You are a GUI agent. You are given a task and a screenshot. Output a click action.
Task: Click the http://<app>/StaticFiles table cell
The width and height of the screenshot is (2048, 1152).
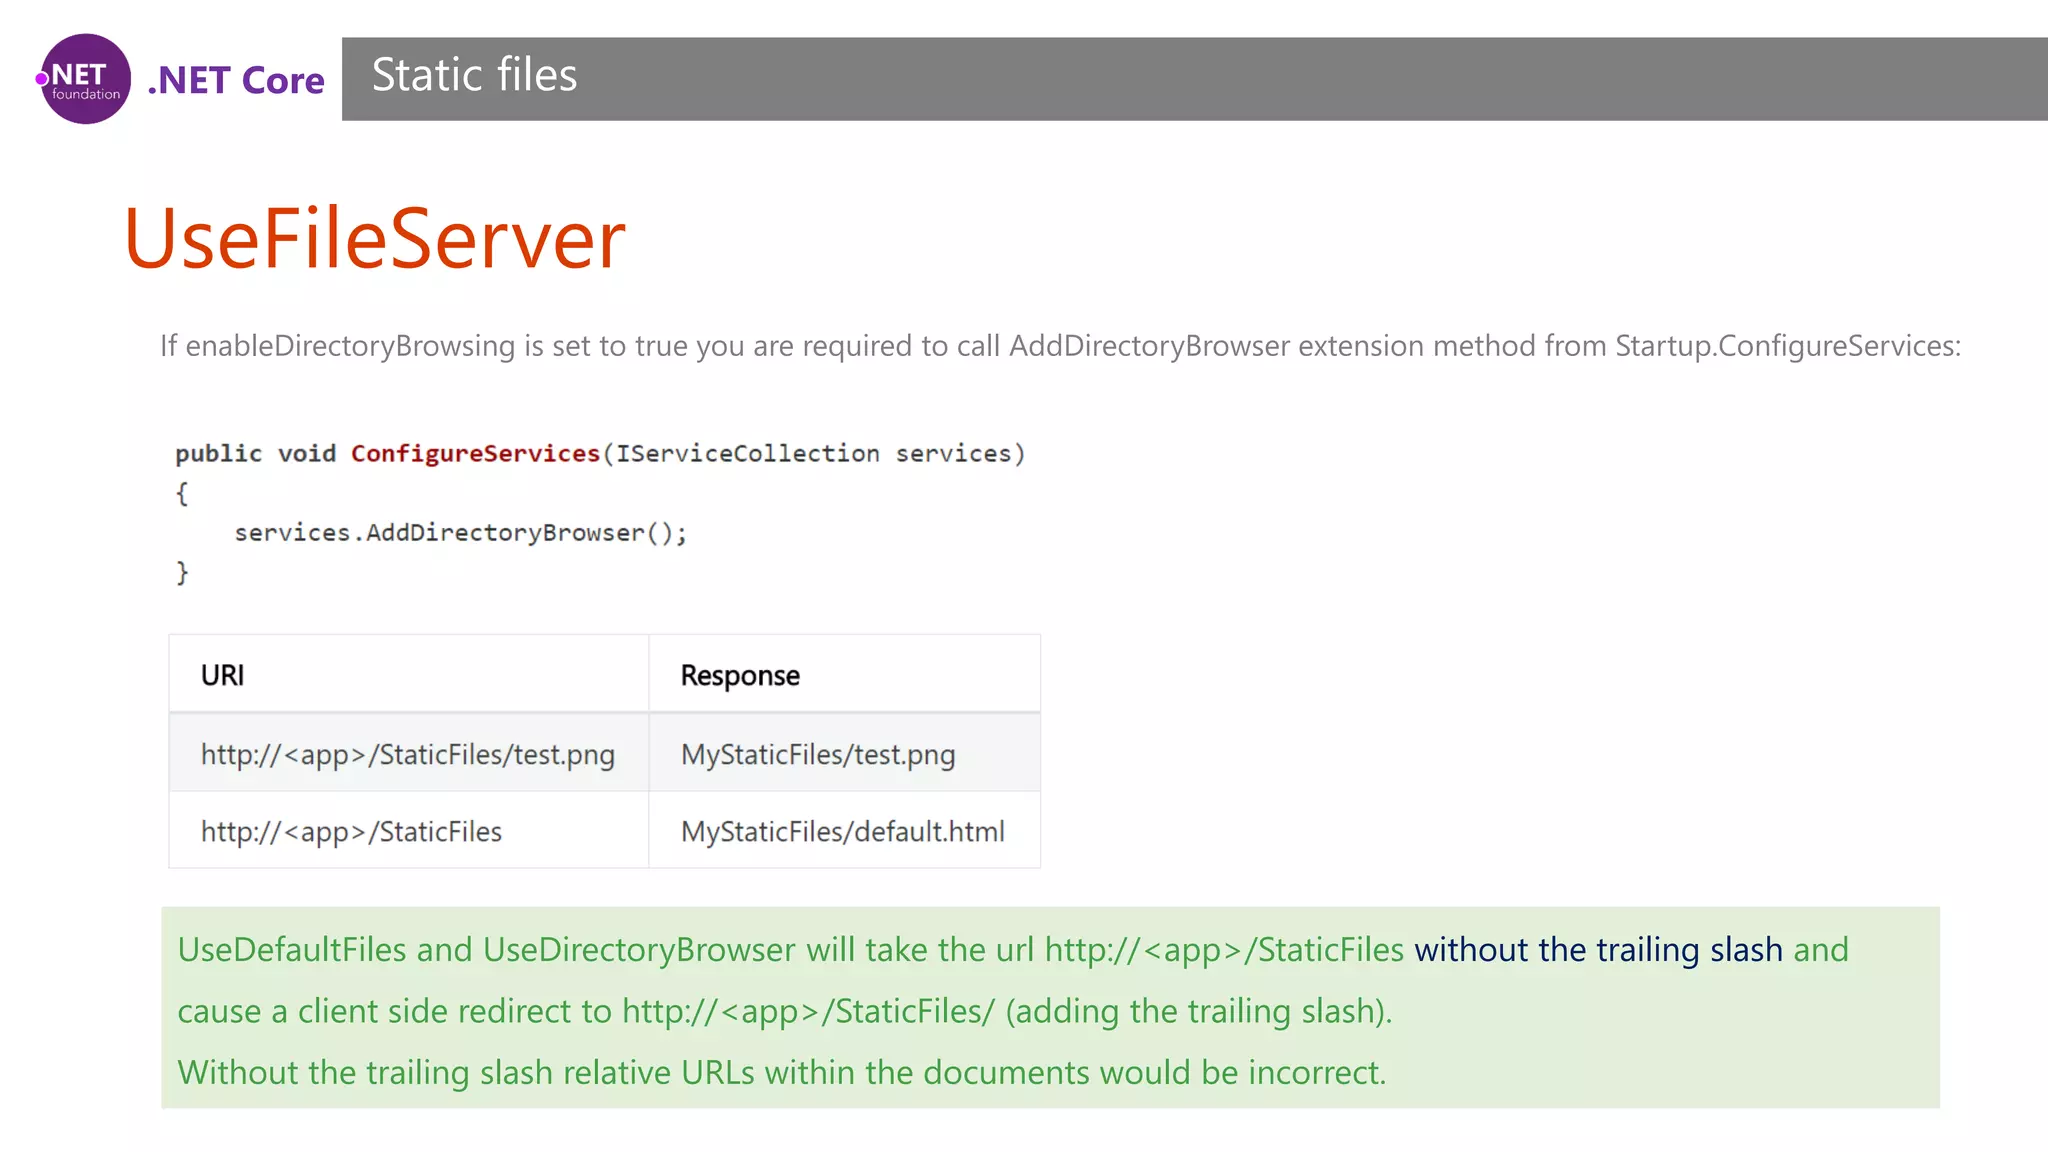point(351,832)
